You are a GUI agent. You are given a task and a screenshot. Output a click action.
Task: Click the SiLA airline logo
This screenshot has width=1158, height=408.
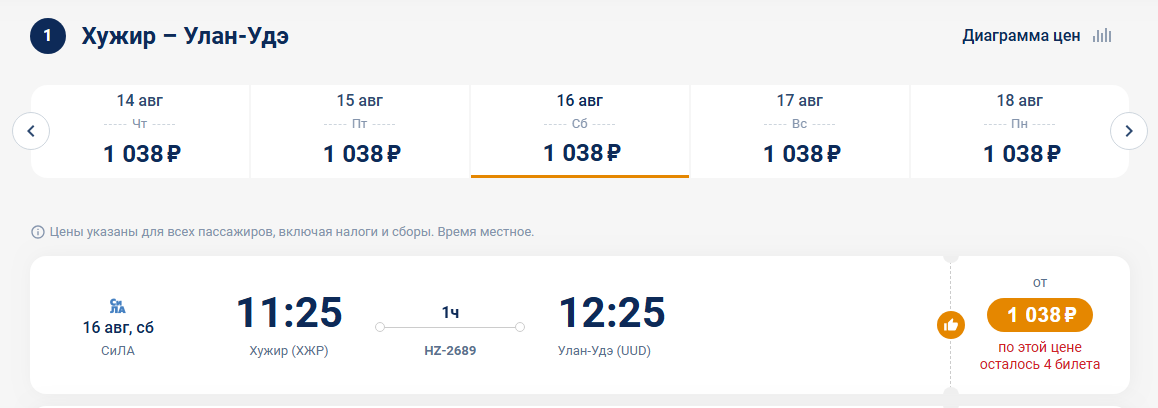click(117, 306)
